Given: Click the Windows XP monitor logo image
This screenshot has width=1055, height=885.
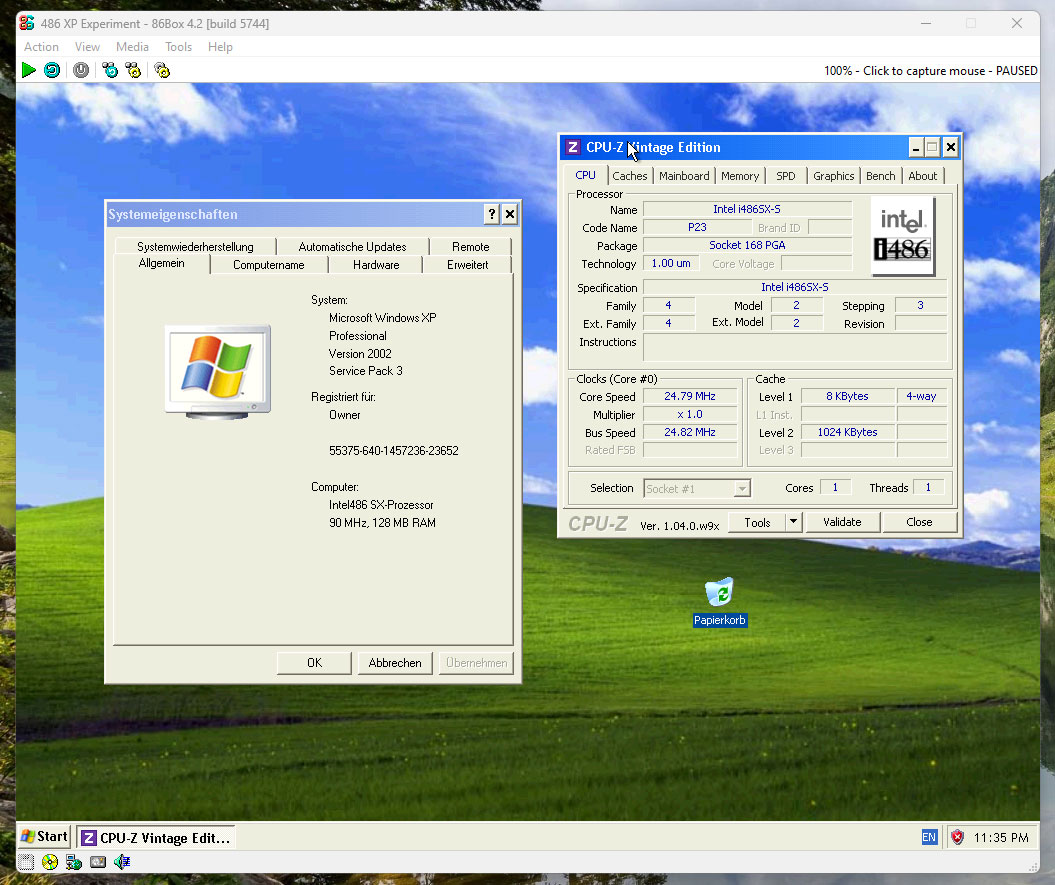Looking at the screenshot, I should coord(218,372).
